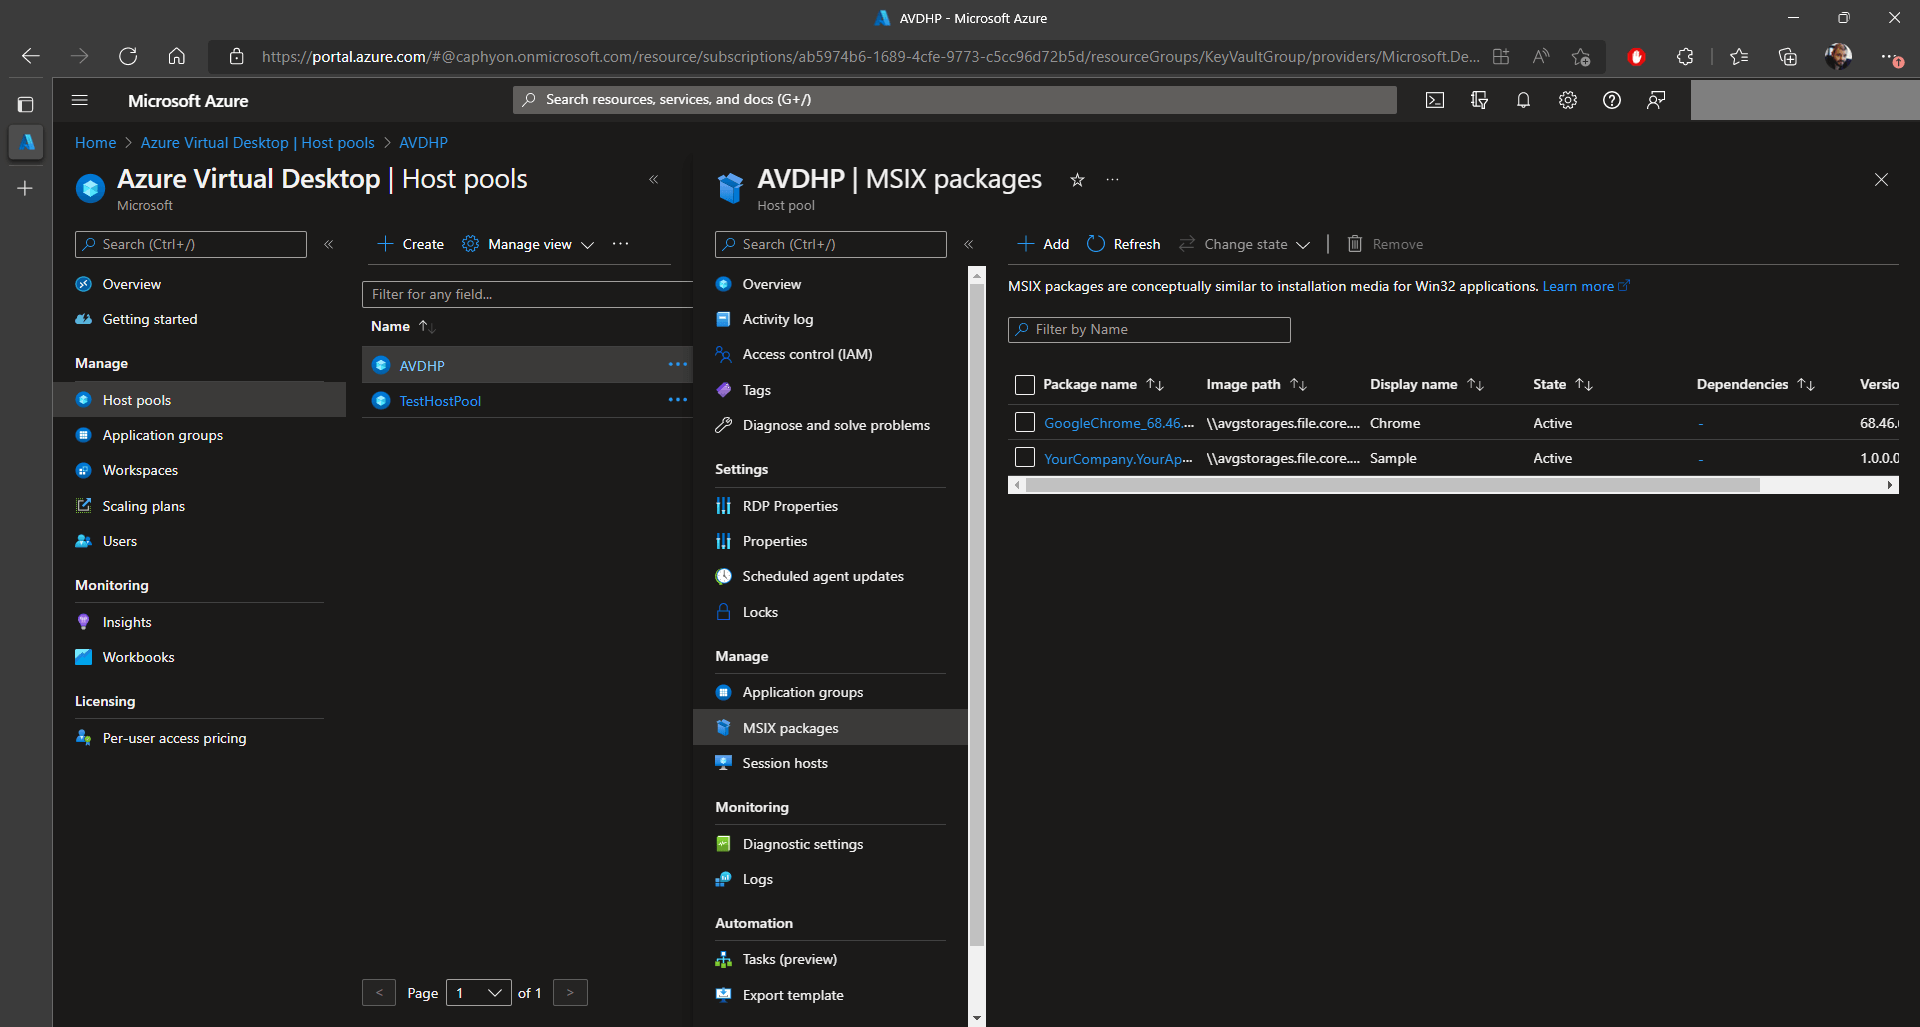Open the Manage view dropdown

(x=528, y=244)
